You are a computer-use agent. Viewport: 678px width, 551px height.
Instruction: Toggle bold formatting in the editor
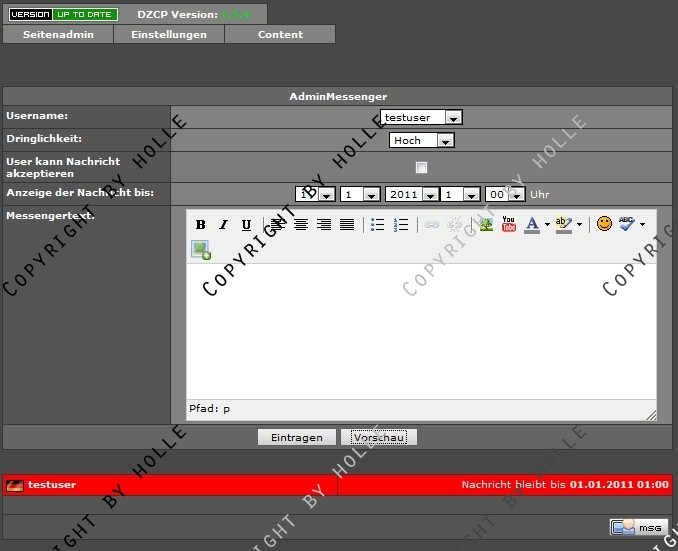[200, 225]
